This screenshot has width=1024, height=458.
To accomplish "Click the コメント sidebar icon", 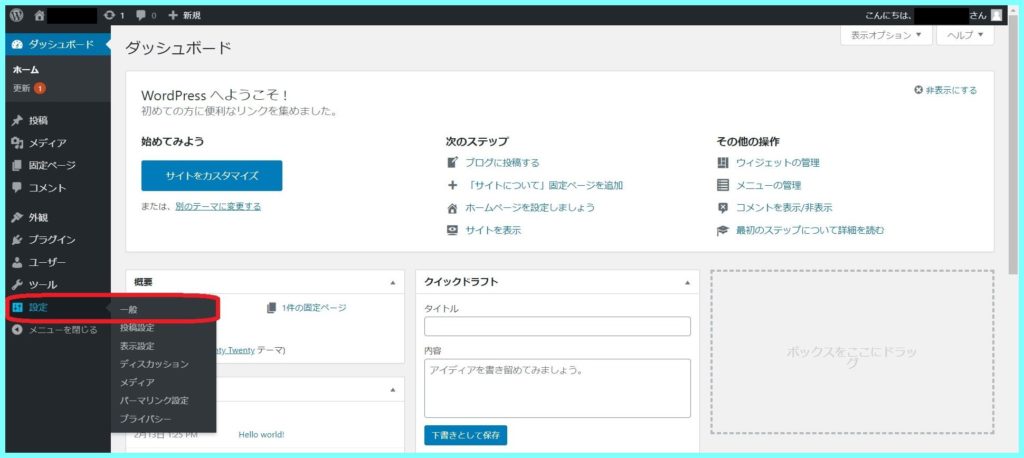I will [x=18, y=188].
